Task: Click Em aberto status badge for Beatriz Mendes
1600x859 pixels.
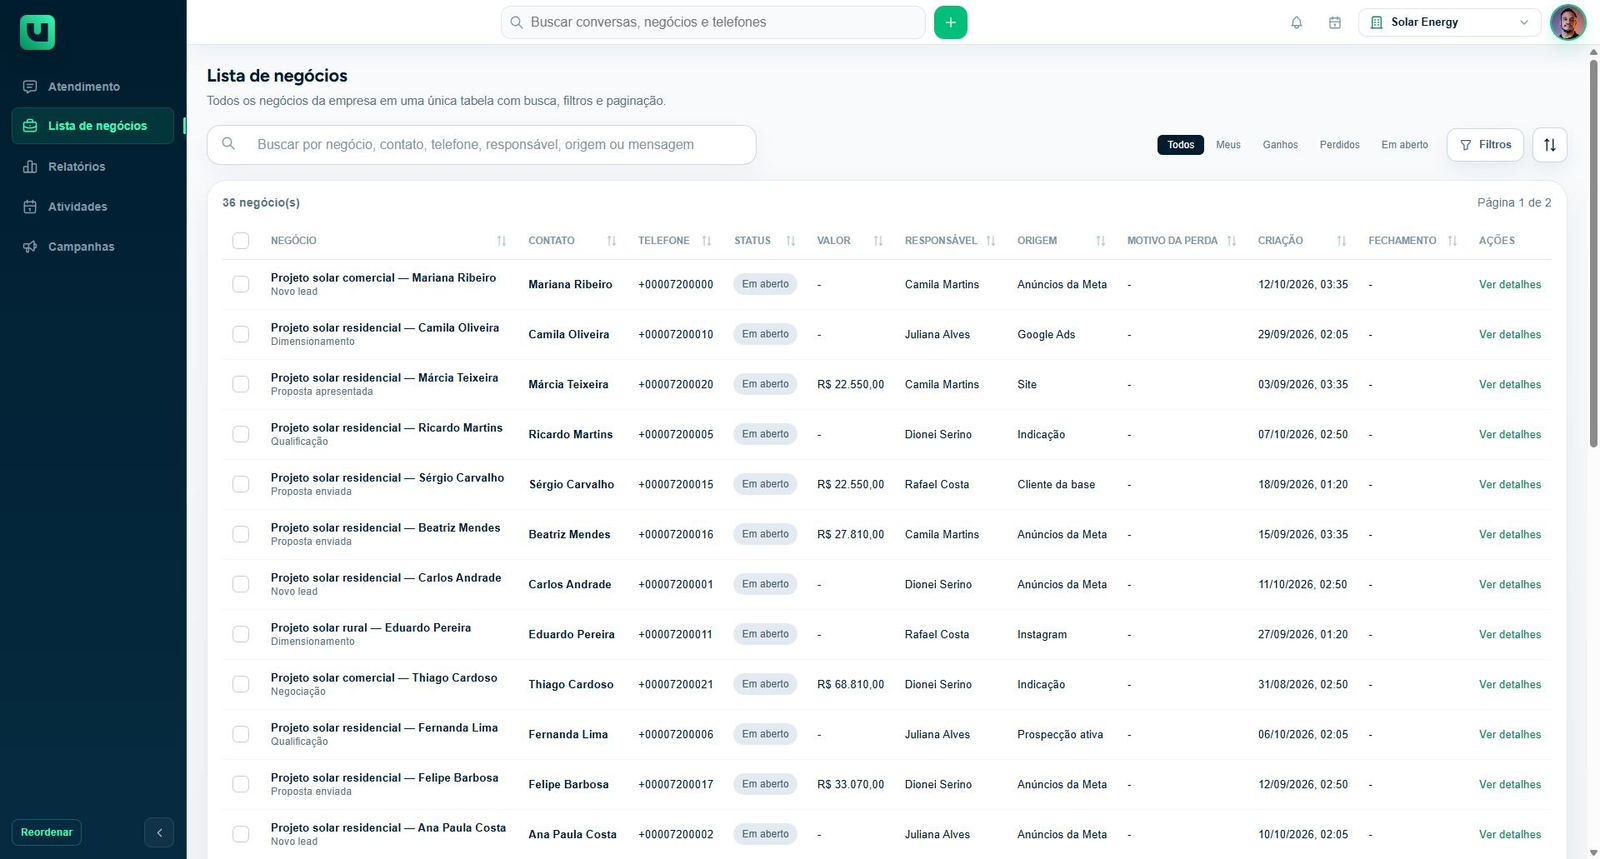Action: (x=765, y=534)
